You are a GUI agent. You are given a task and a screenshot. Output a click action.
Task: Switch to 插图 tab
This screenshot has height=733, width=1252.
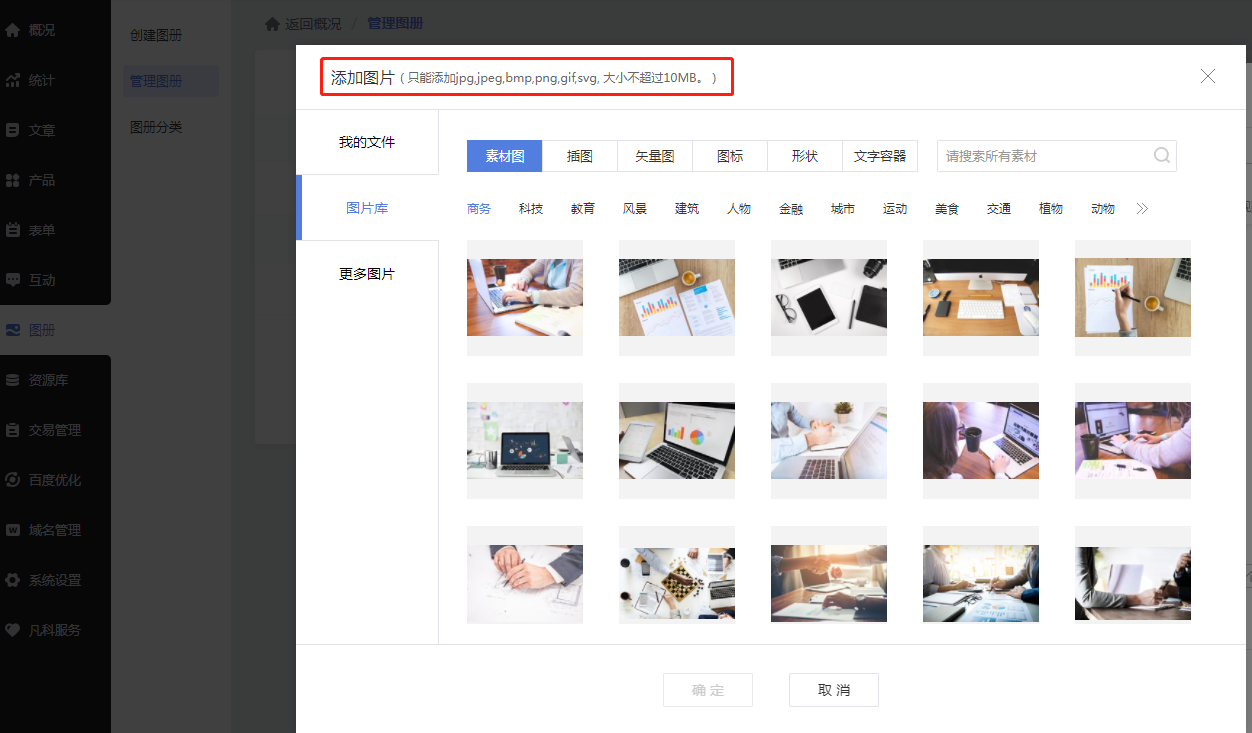click(580, 156)
